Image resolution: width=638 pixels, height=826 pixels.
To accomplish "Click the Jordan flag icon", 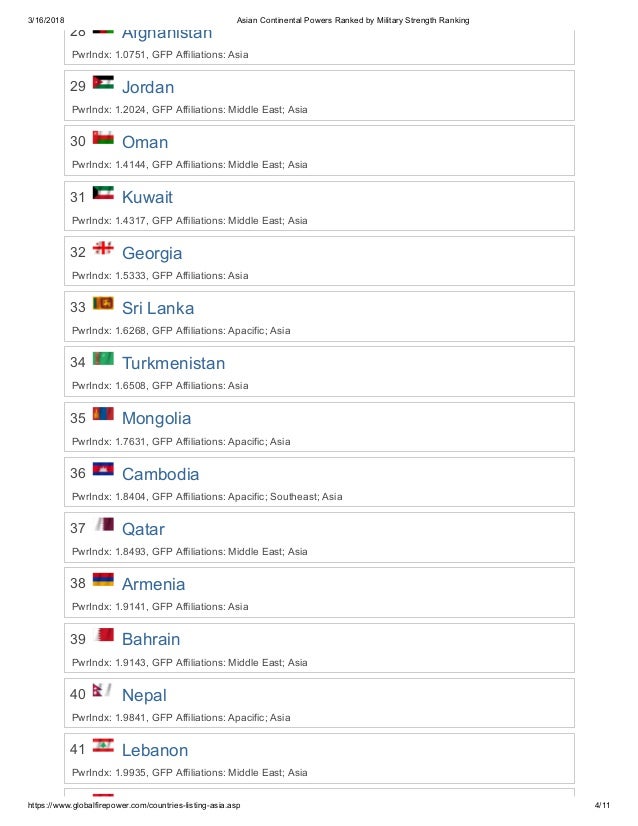I will [x=103, y=83].
